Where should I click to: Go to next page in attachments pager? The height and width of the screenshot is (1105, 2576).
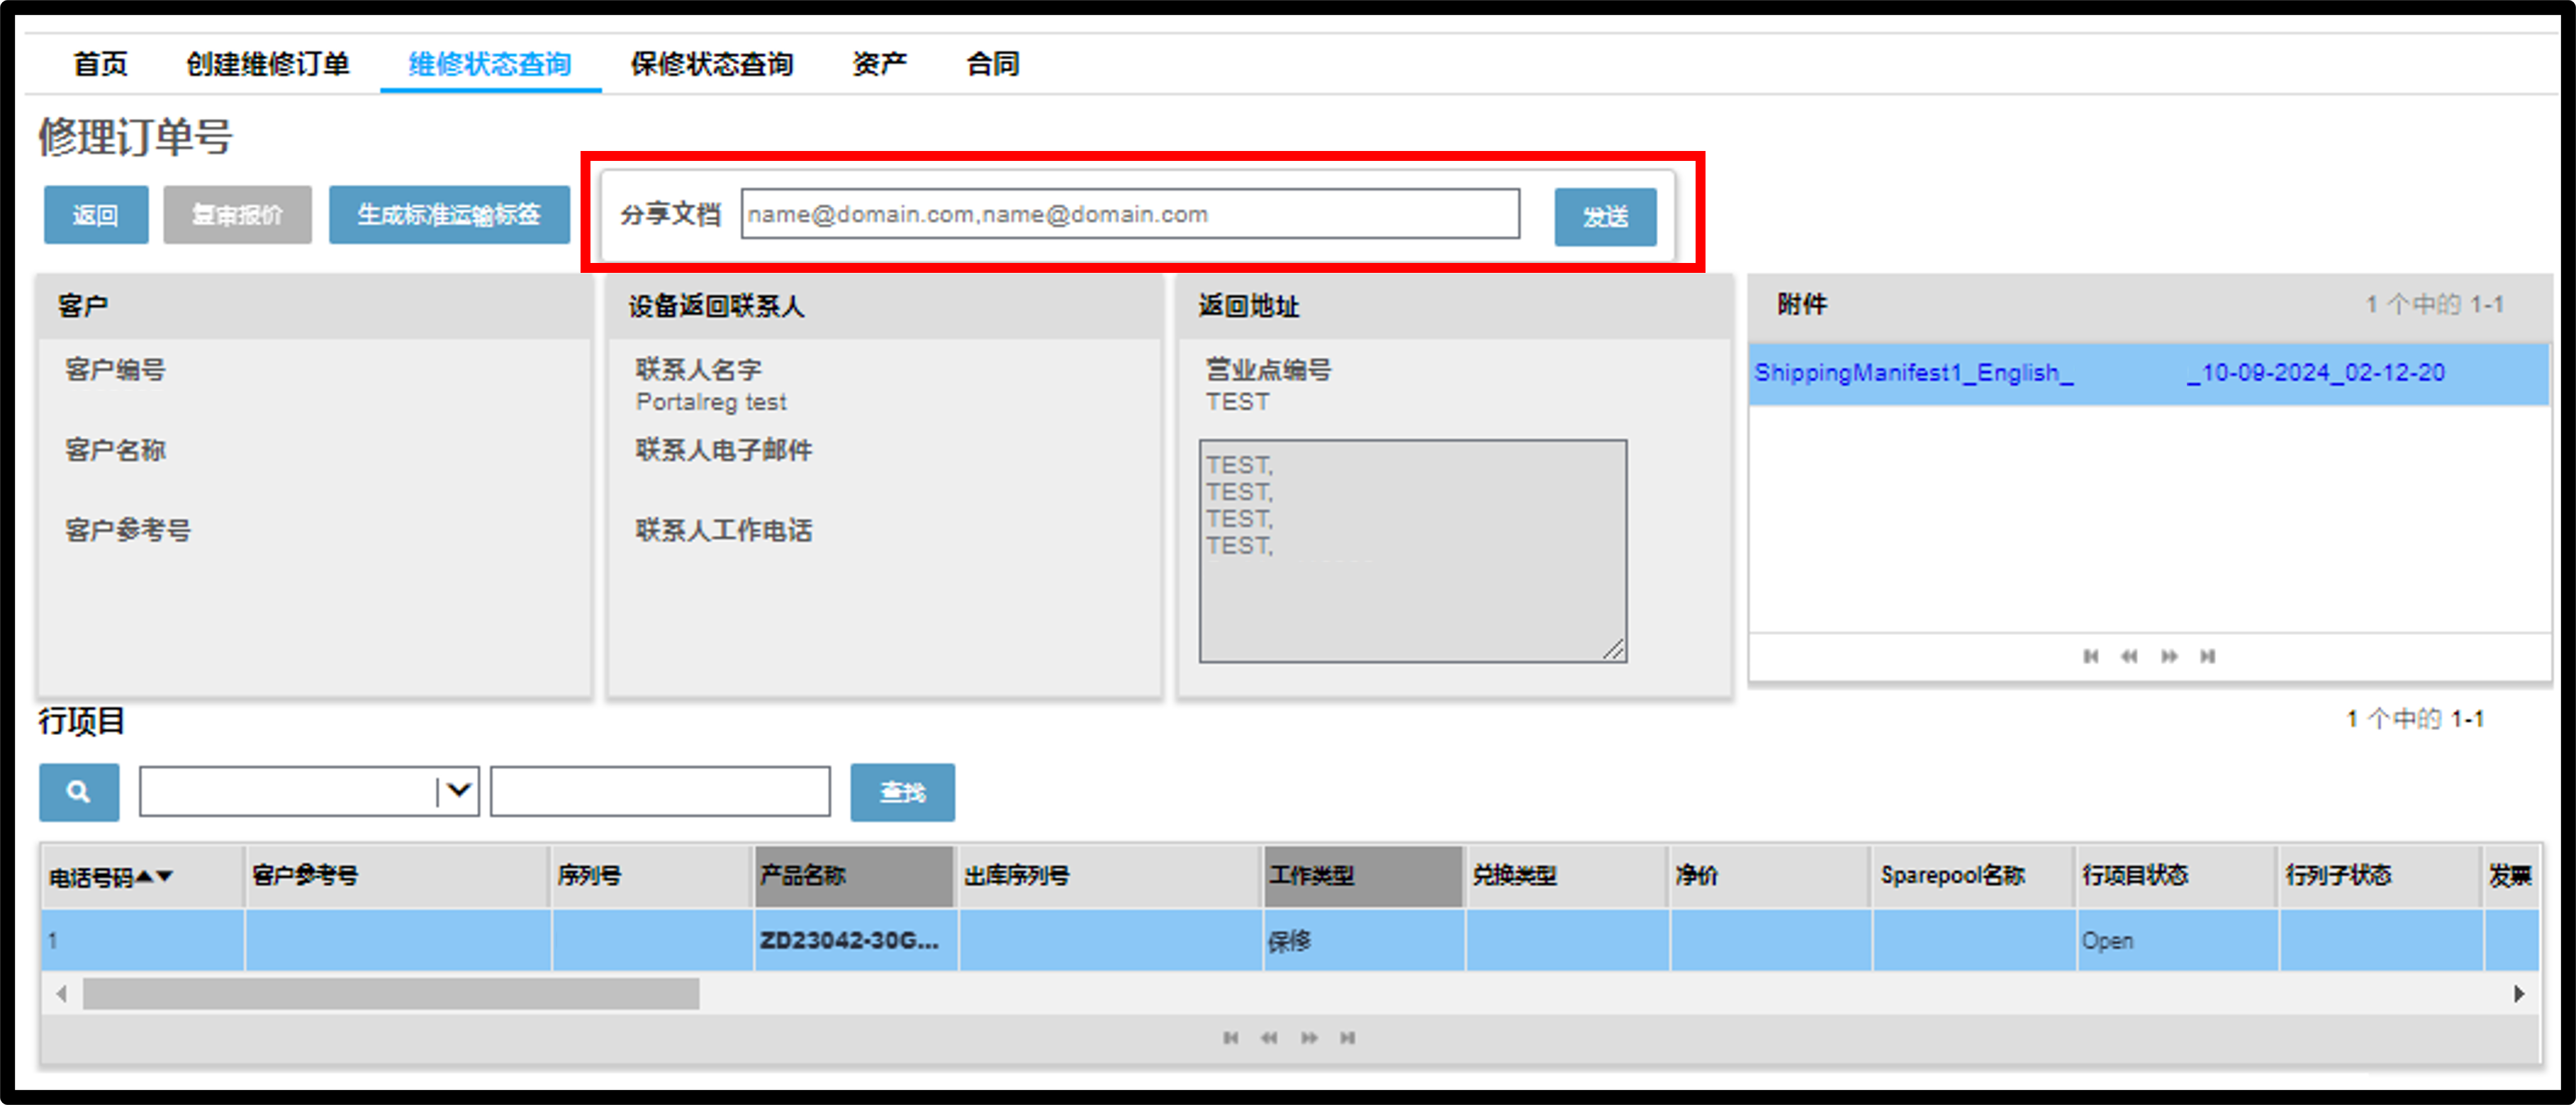click(2169, 656)
